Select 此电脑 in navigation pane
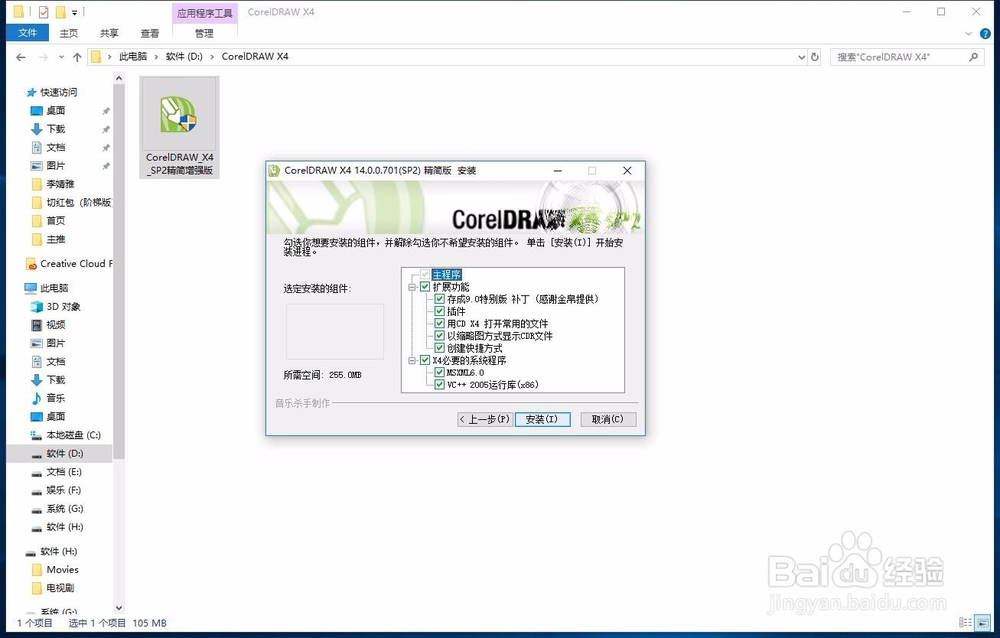Screen dimensions: 1000x638 coord(54,288)
